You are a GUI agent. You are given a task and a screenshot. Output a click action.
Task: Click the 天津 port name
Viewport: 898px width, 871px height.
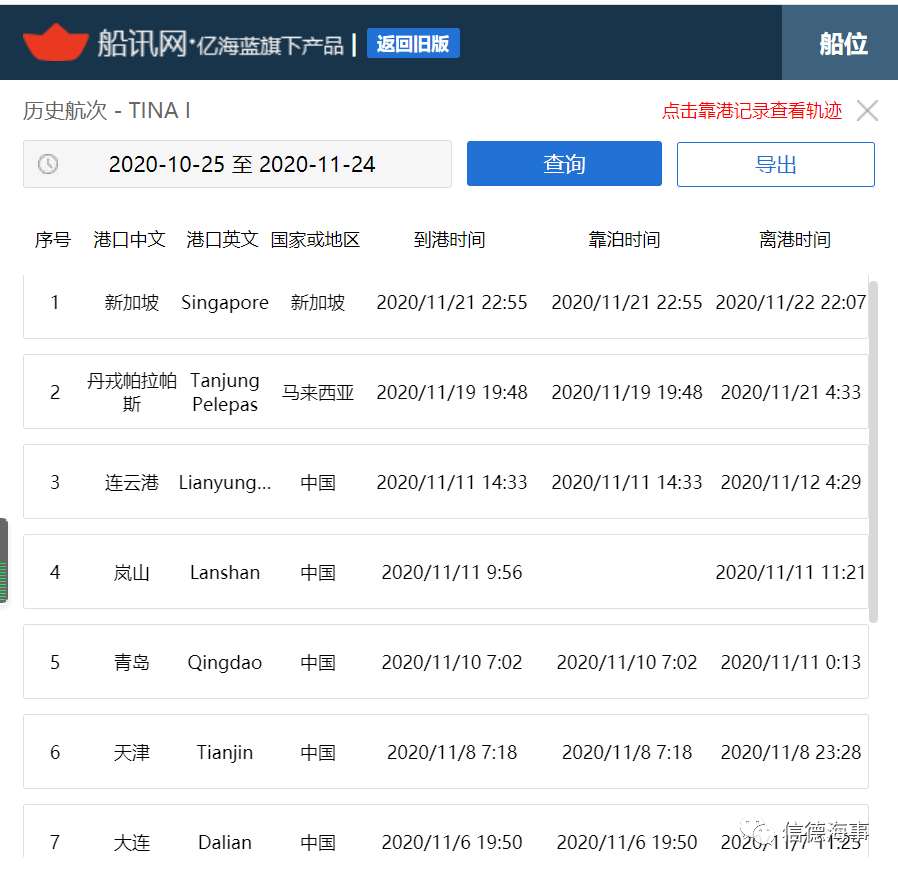(132, 752)
